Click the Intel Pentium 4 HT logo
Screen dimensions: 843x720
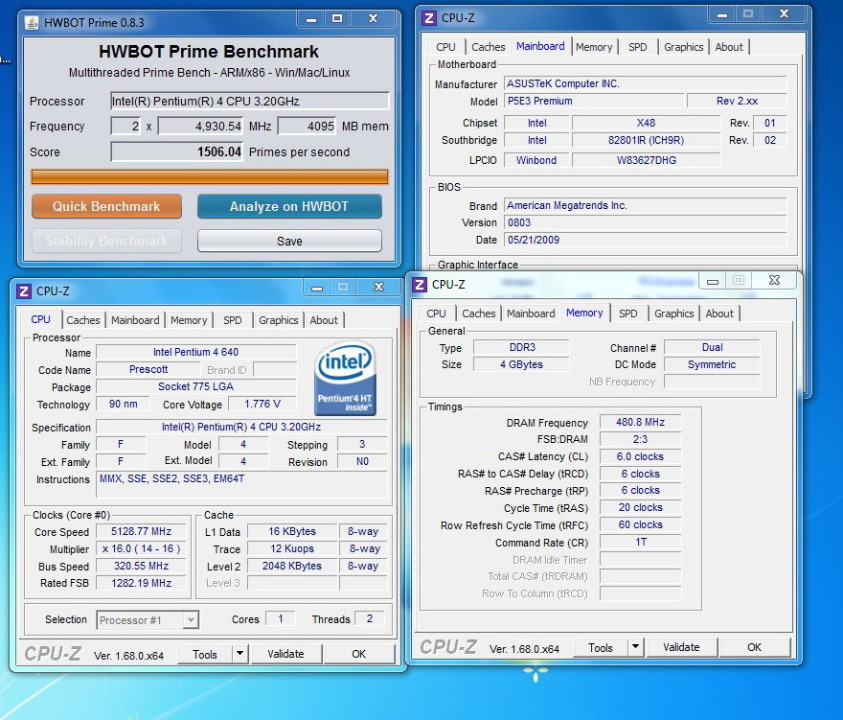coord(345,378)
